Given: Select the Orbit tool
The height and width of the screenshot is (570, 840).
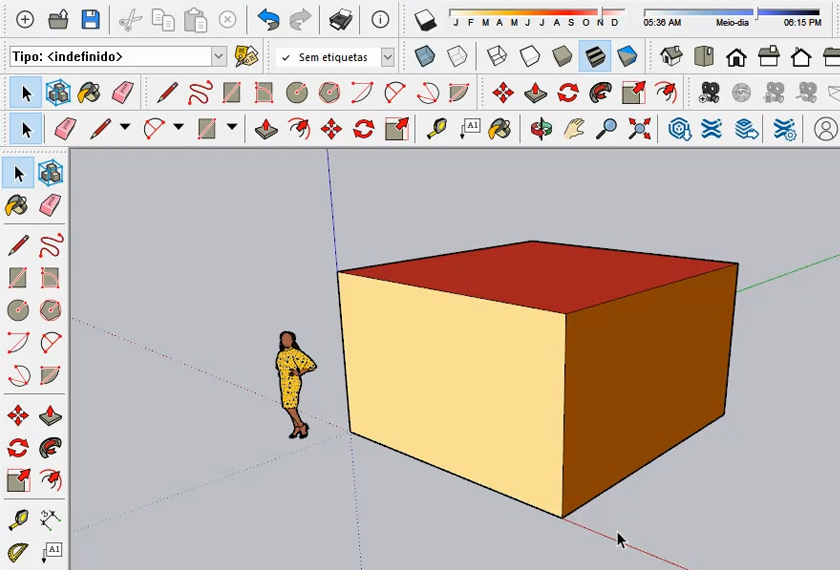Looking at the screenshot, I should [541, 129].
